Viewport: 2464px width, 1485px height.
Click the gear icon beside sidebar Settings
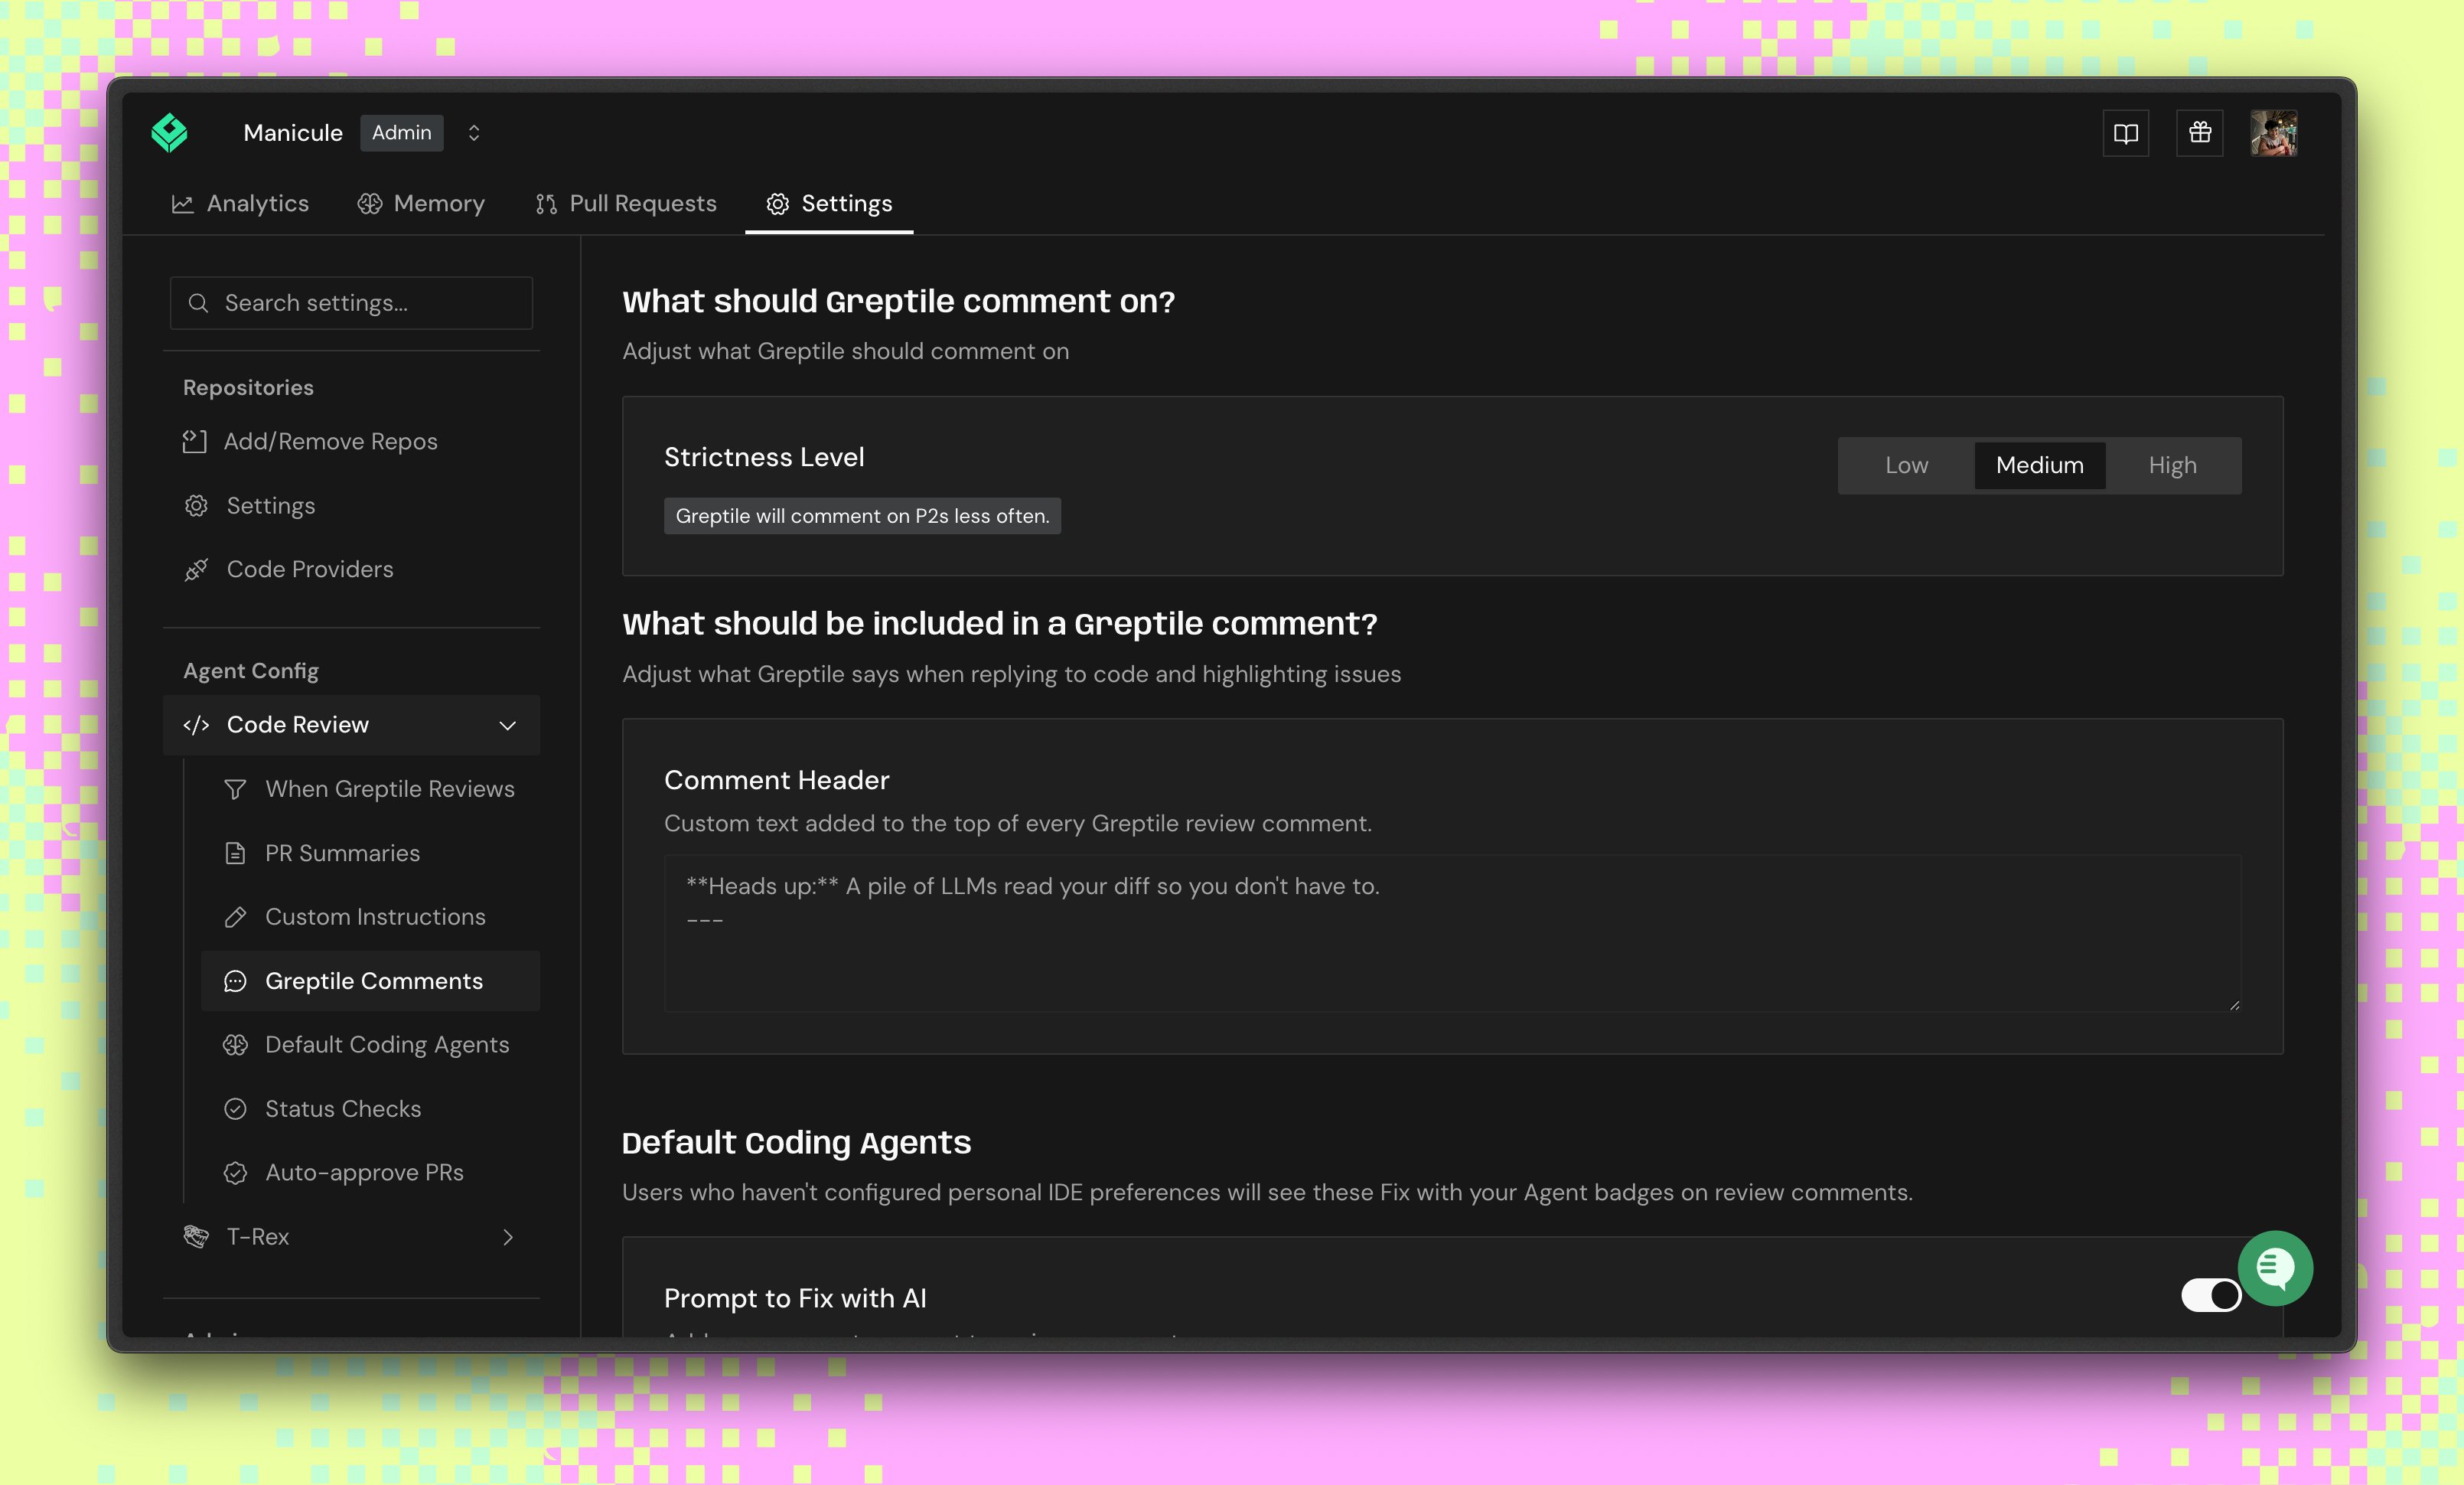(196, 506)
